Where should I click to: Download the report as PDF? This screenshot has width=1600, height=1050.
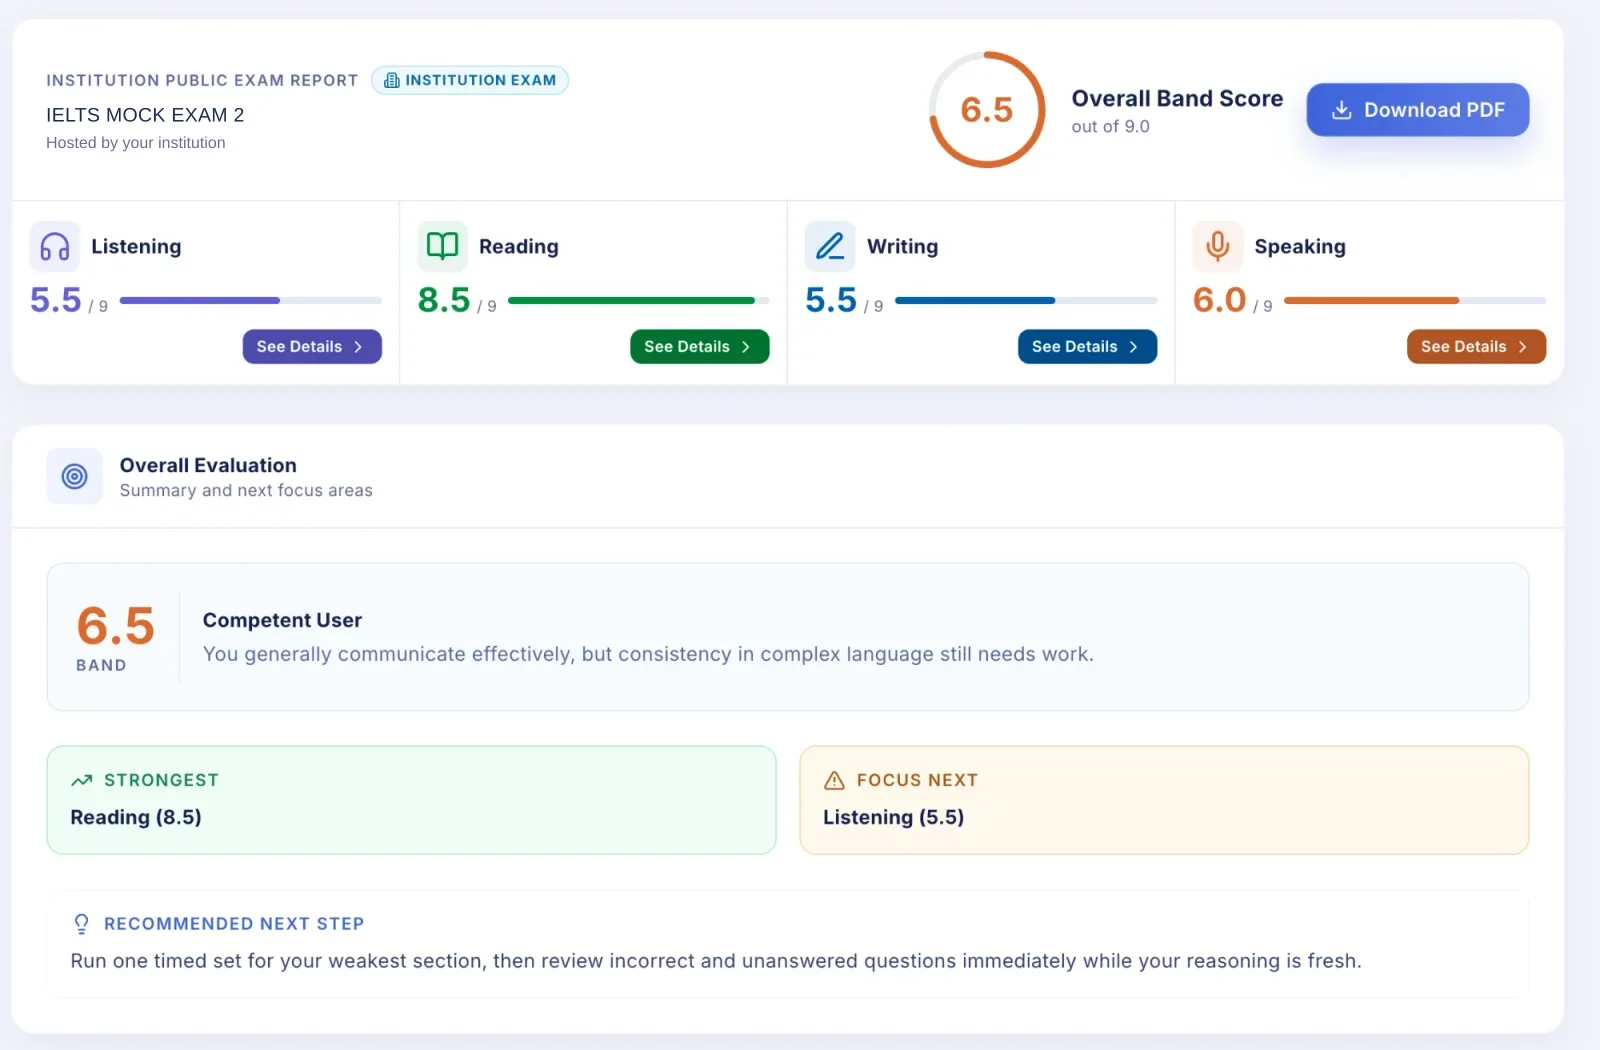tap(1417, 110)
